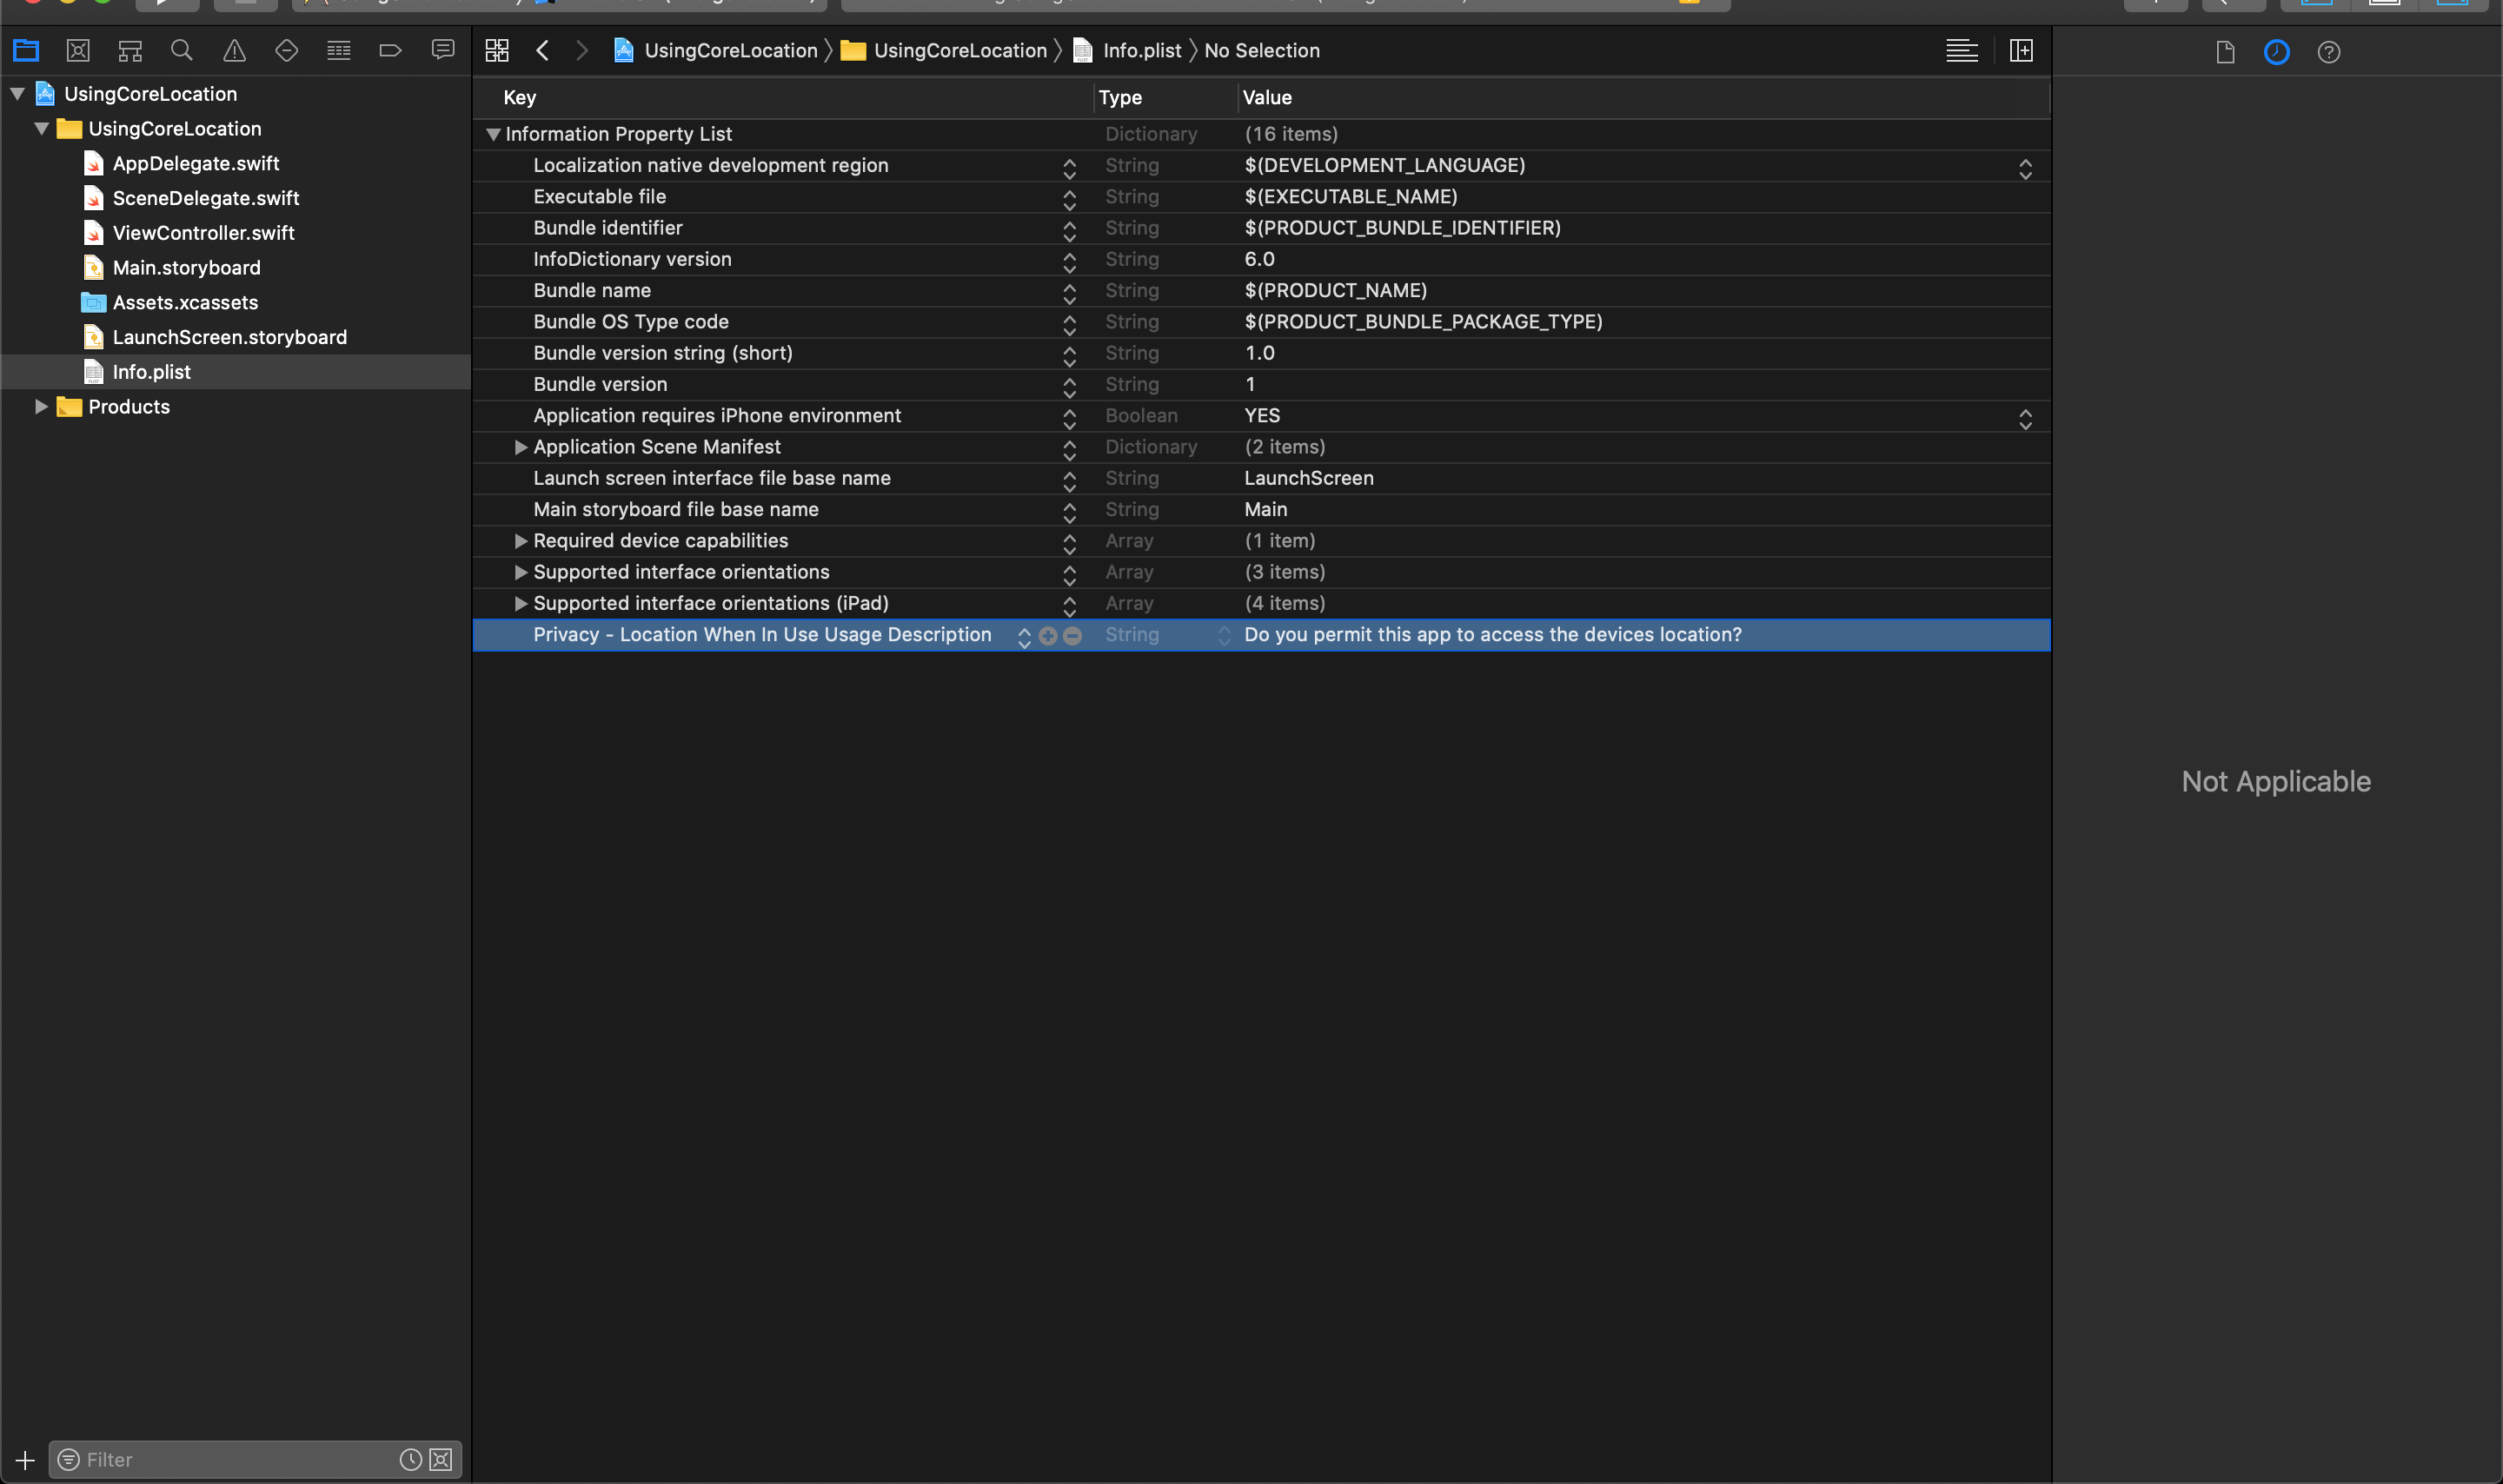Select the location permission description value
The height and width of the screenshot is (1484, 2503).
coord(1493,634)
